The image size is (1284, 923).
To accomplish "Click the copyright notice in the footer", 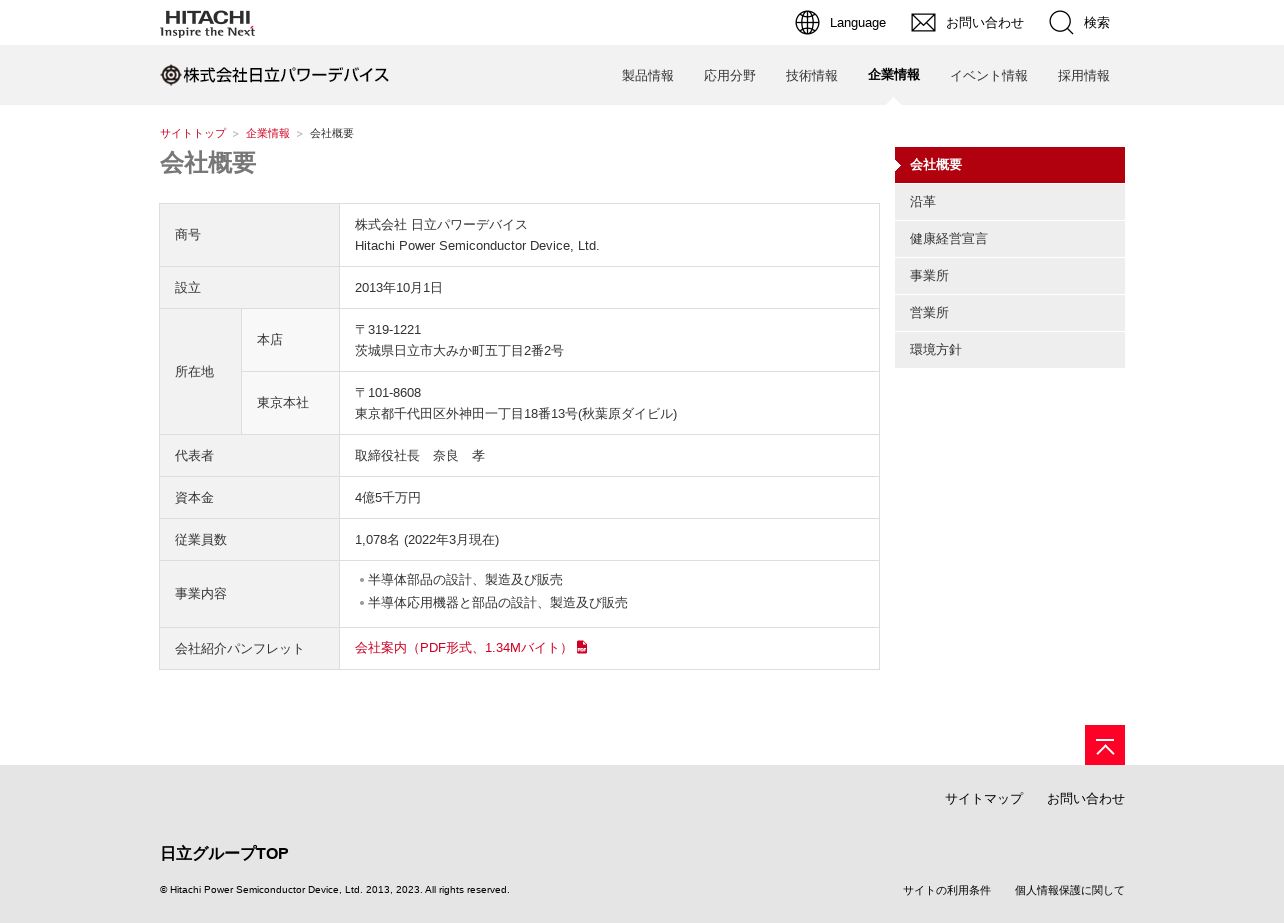I will [x=335, y=890].
